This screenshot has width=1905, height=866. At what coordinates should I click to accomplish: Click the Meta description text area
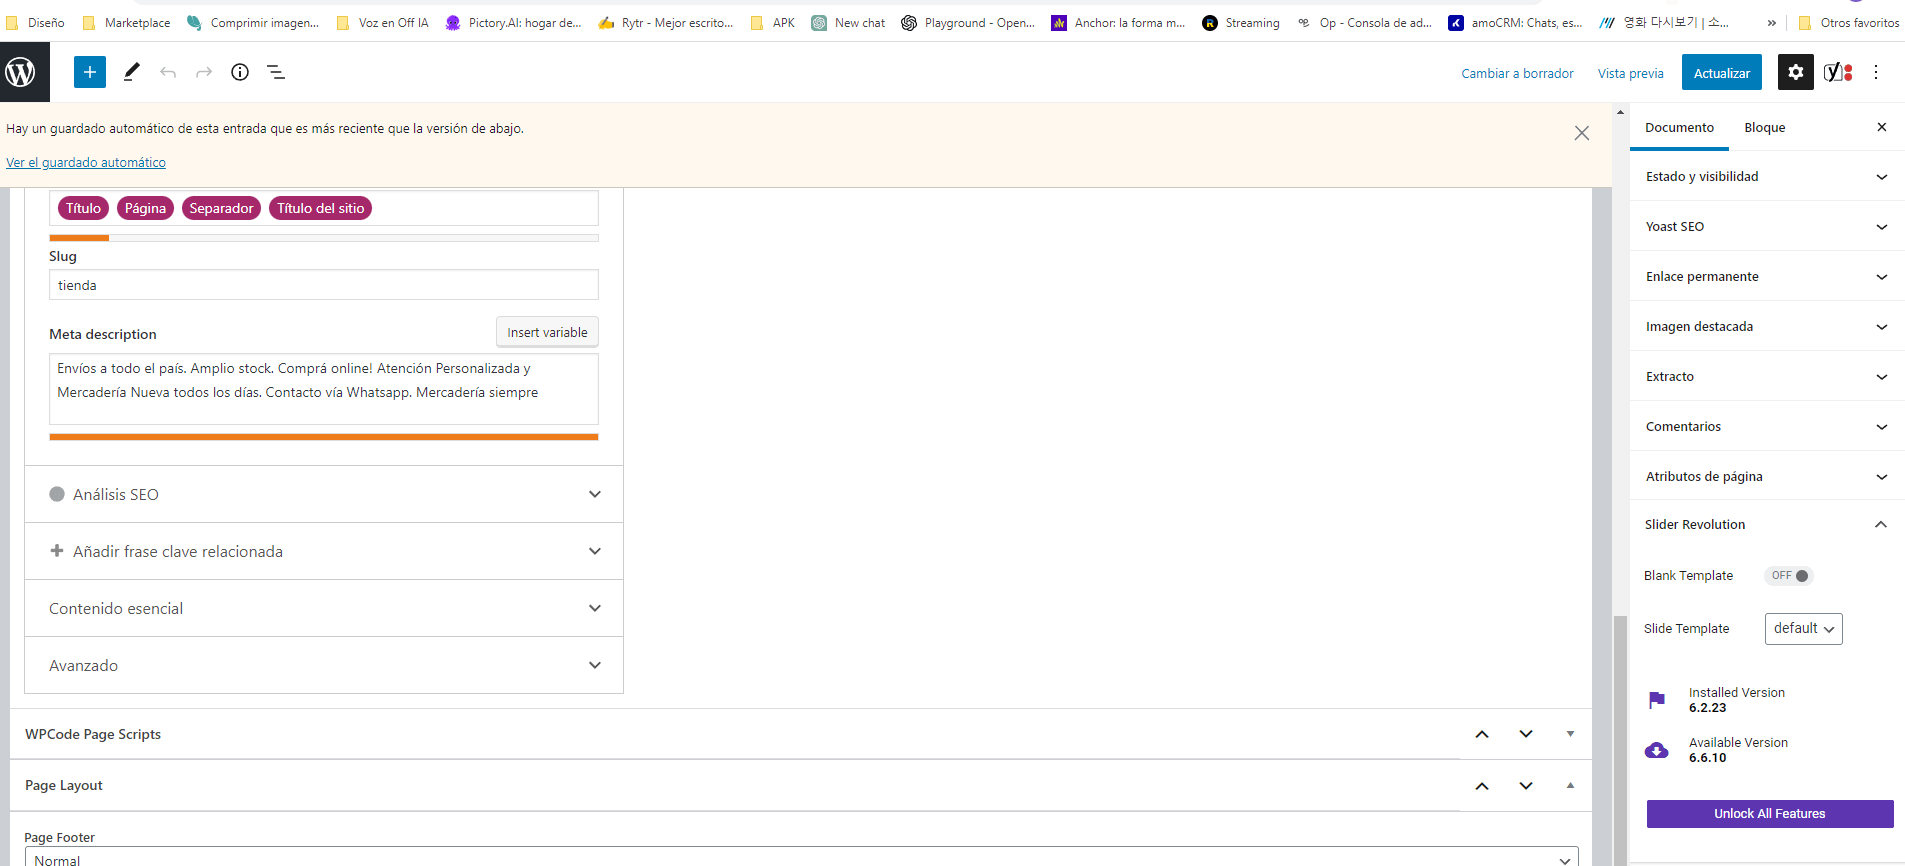[324, 389]
